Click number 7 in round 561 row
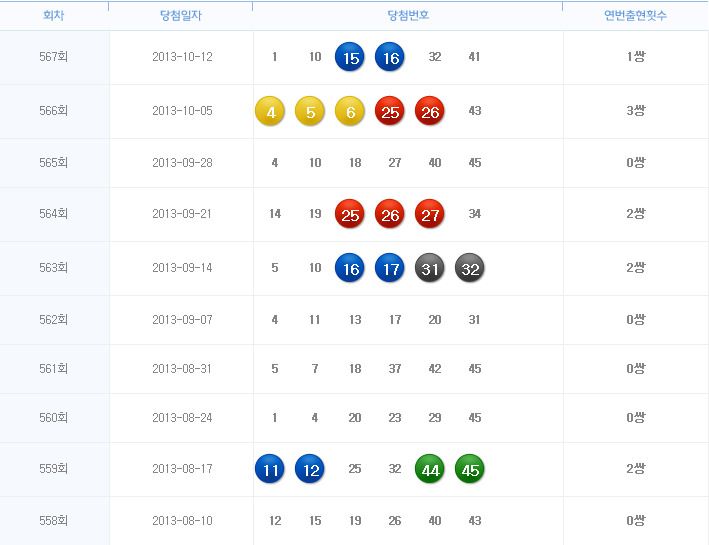This screenshot has height=545, width=709. point(315,369)
